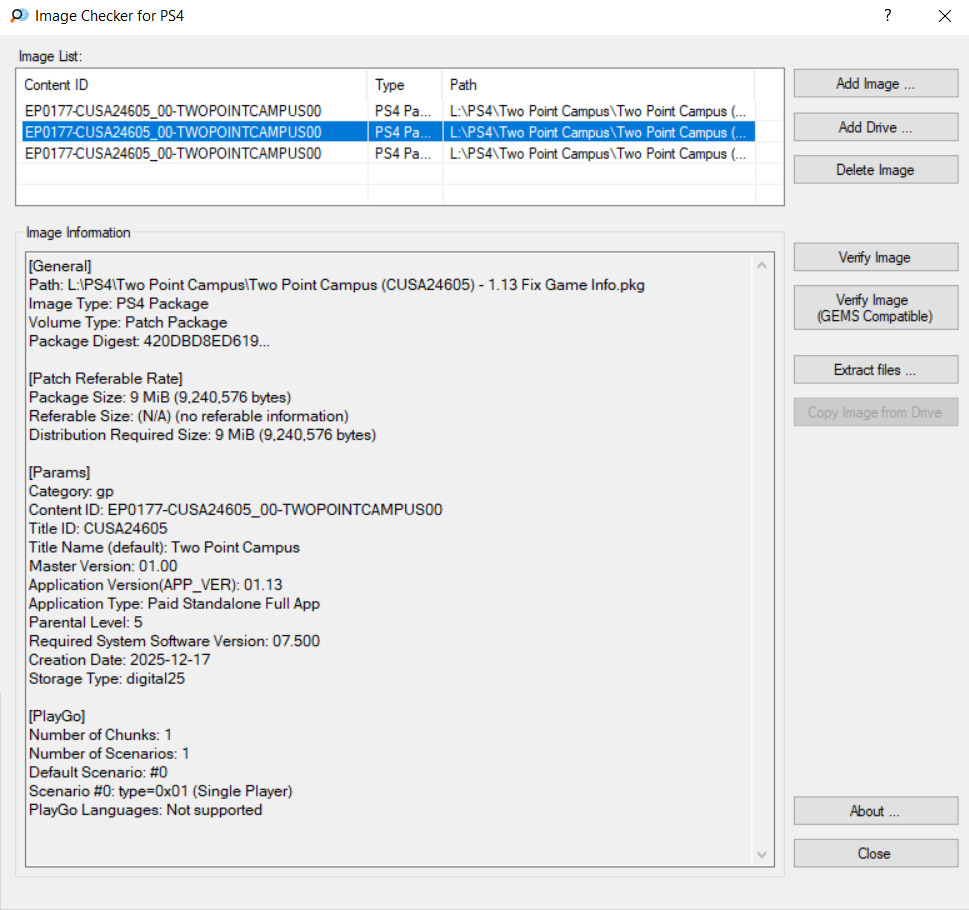
Task: Sort list by the Content ID column header
Action: coord(195,85)
